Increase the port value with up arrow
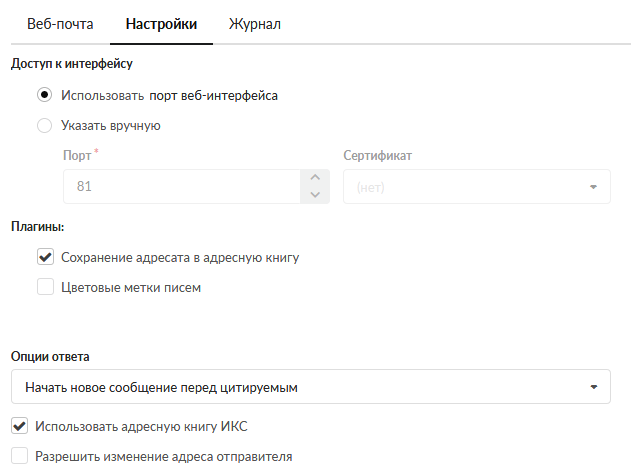631x472 pixels. click(x=314, y=178)
